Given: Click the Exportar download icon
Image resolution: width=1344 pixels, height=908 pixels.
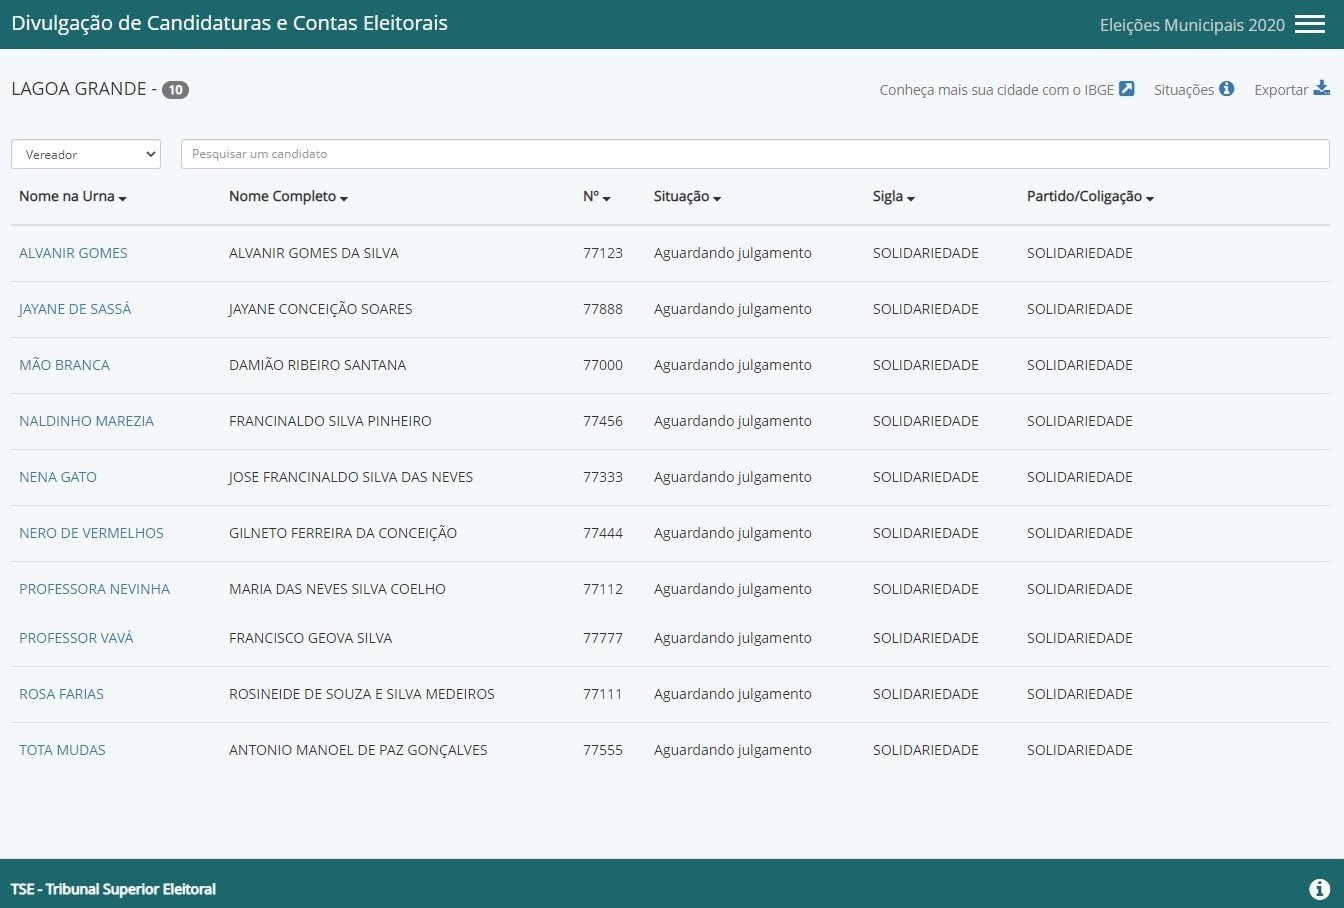Looking at the screenshot, I should click(1321, 89).
